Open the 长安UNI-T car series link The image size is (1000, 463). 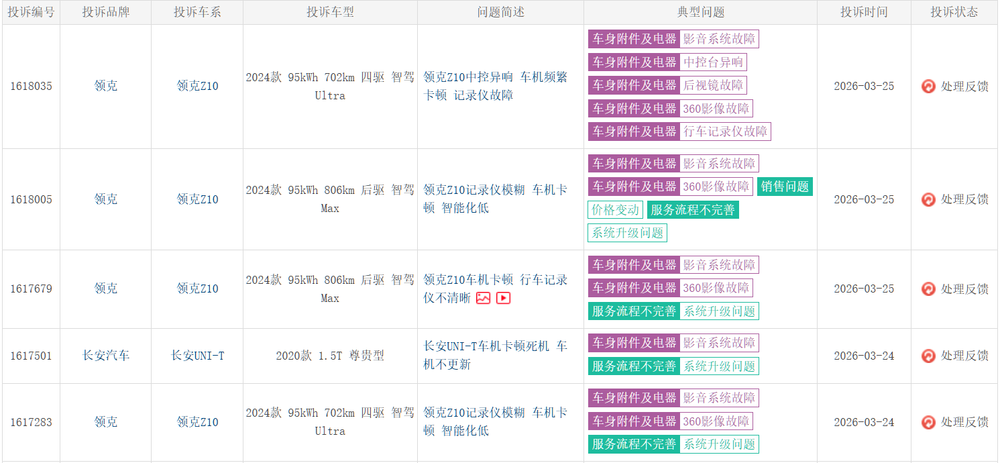pos(197,355)
